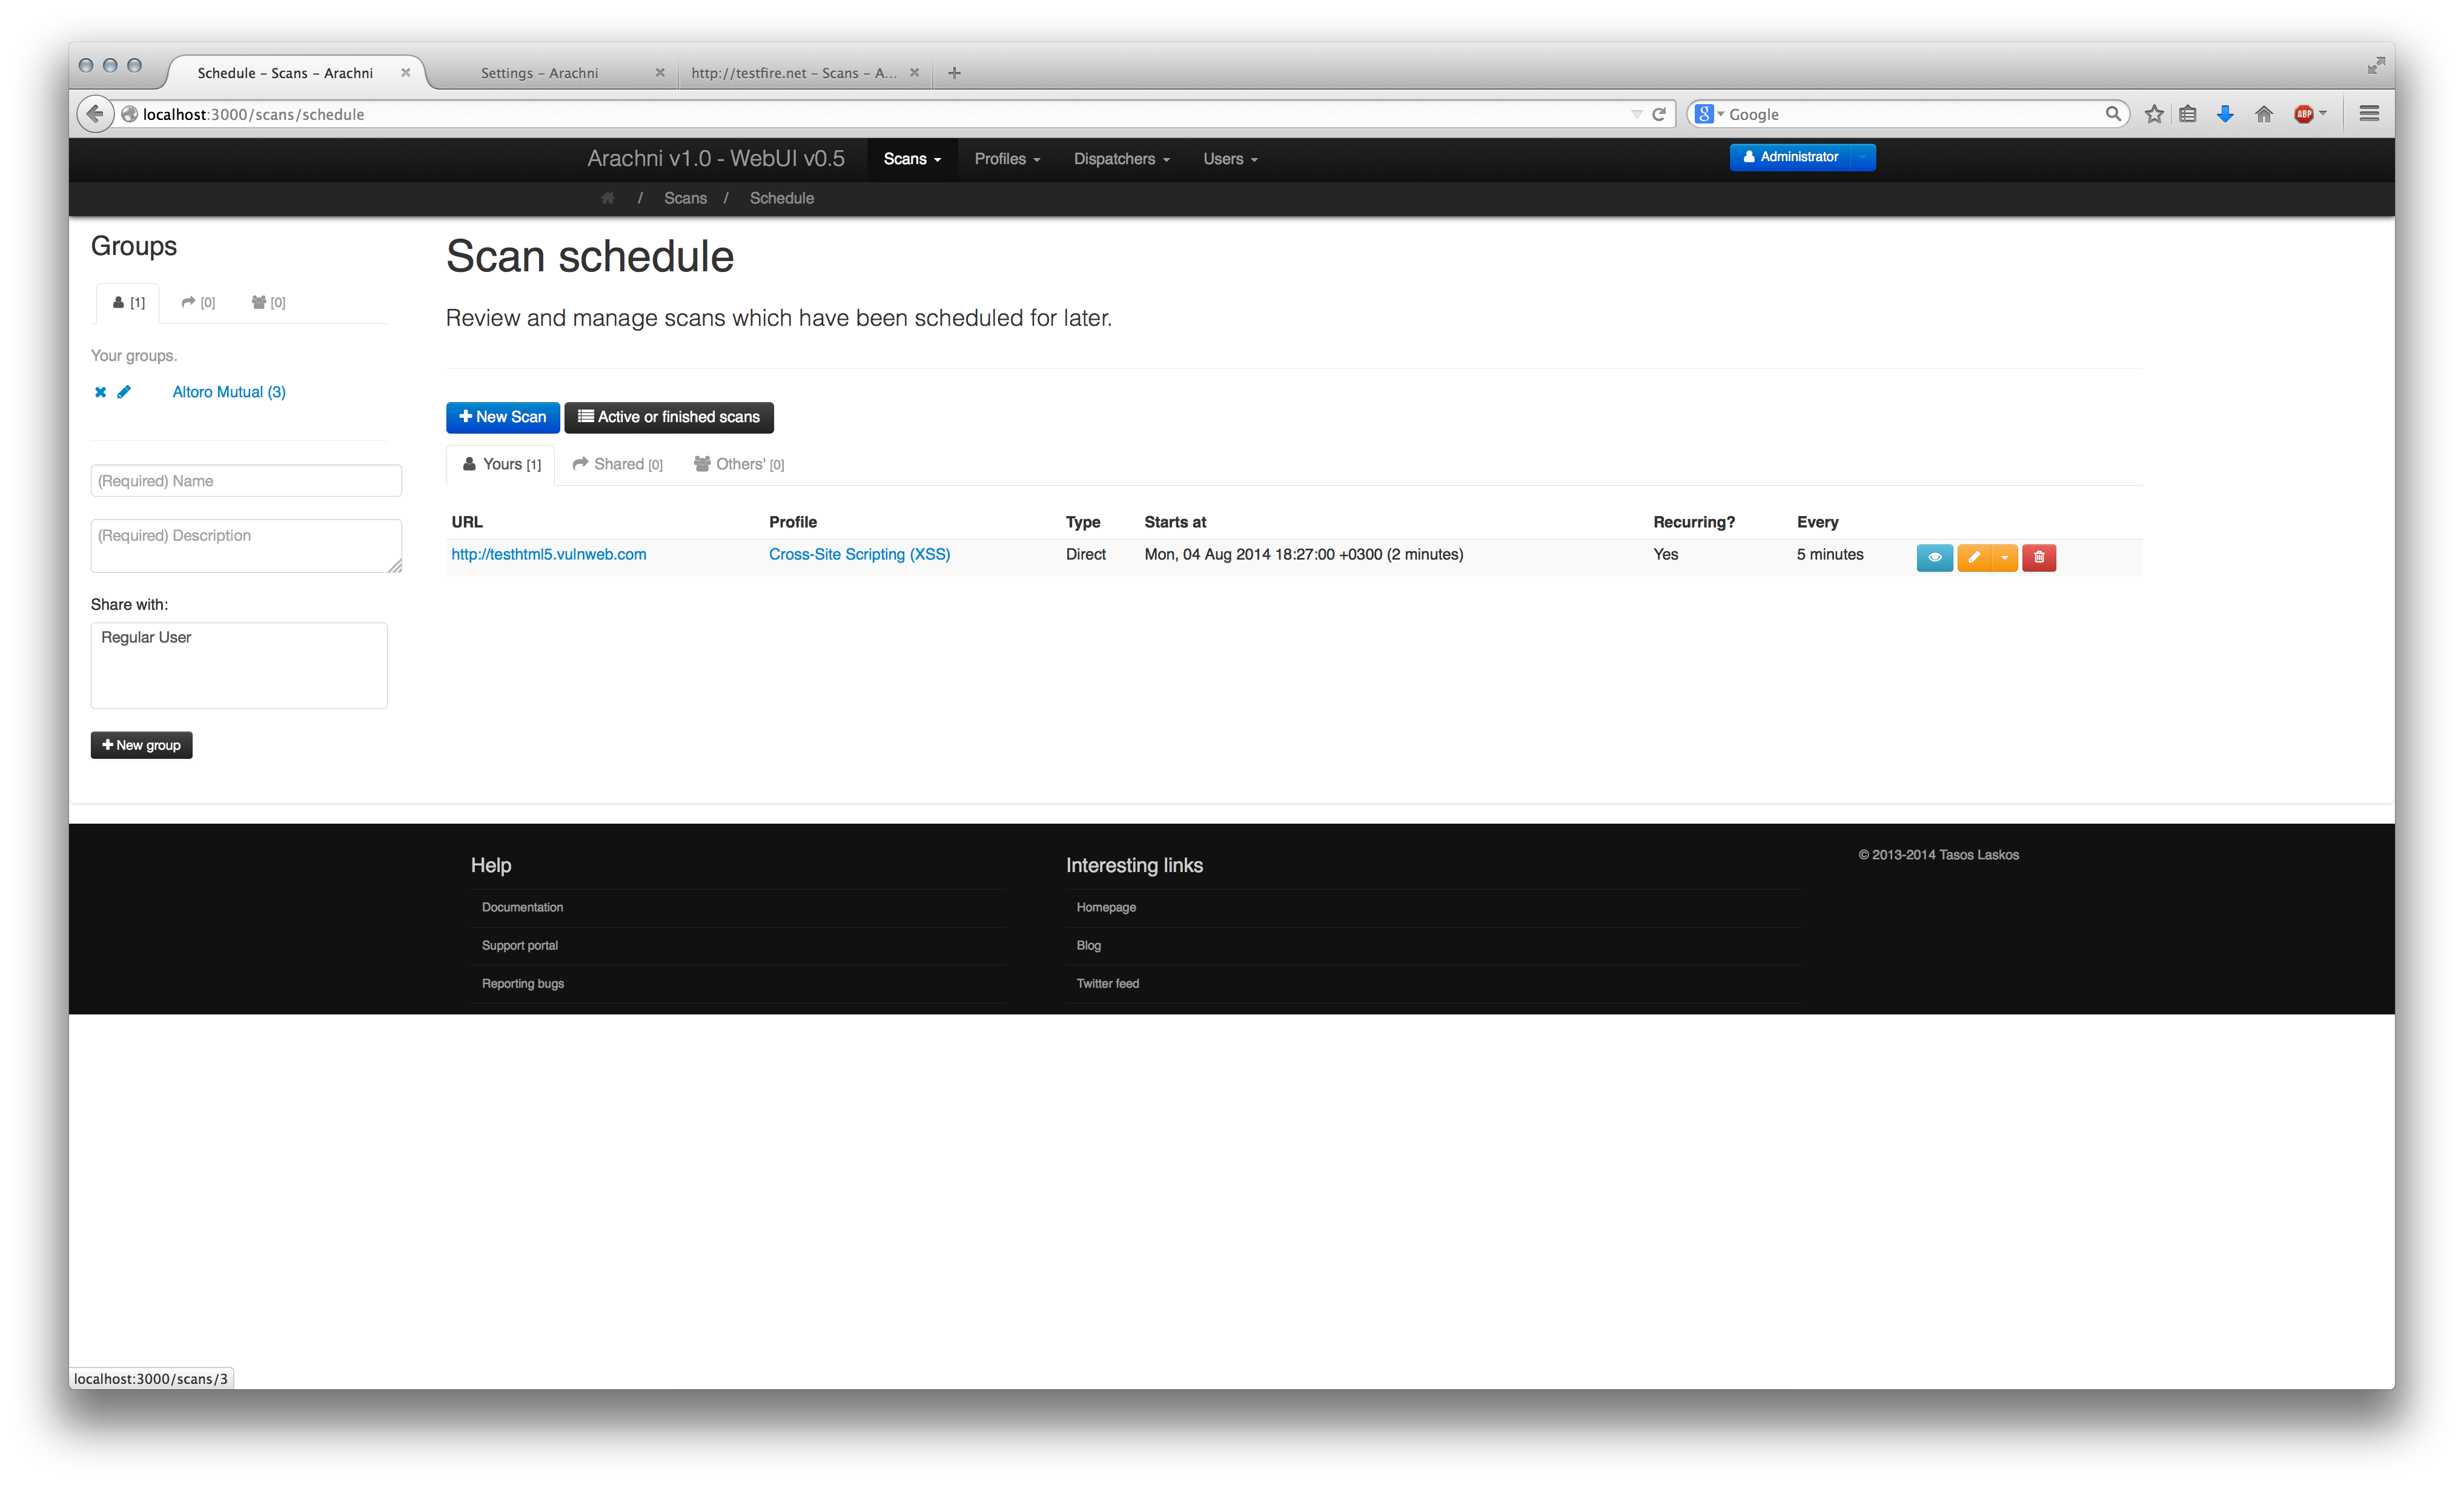This screenshot has height=1485, width=2464.
Task: Click the blue eye view-scan icon
Action: (x=1934, y=557)
